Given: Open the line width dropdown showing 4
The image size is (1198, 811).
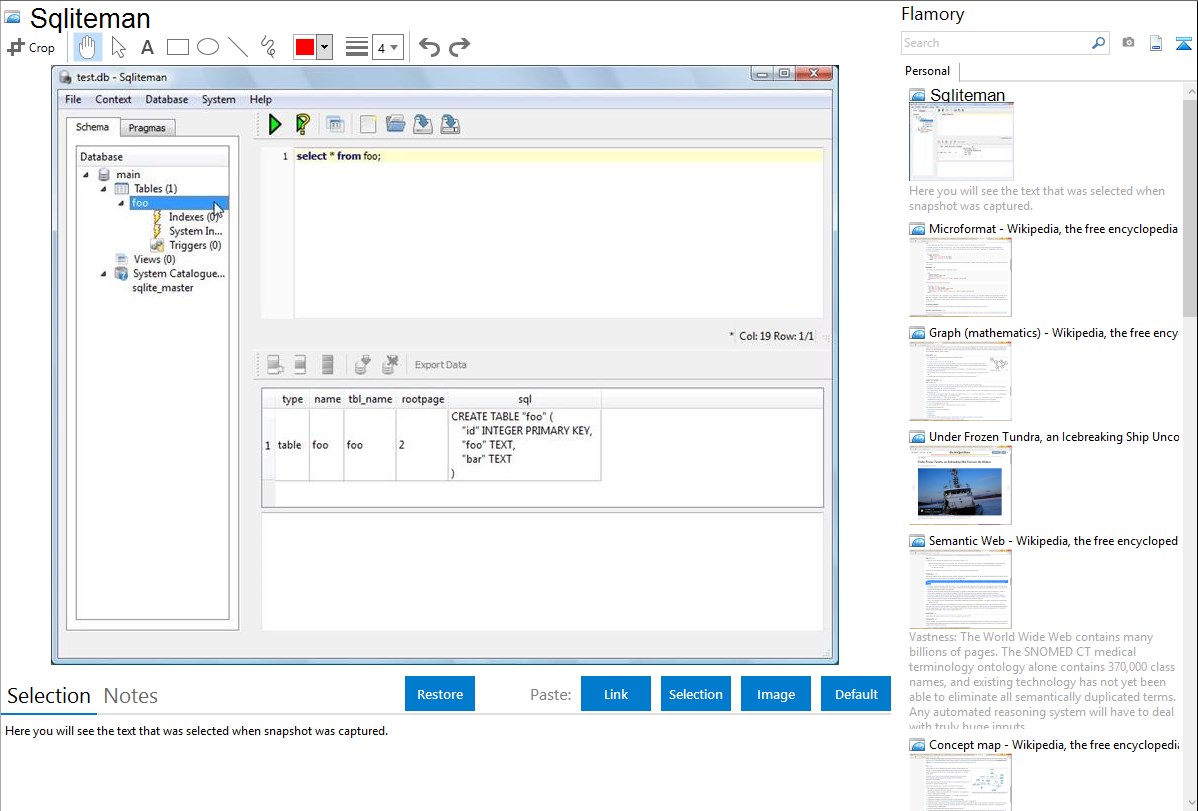Looking at the screenshot, I should 387,47.
